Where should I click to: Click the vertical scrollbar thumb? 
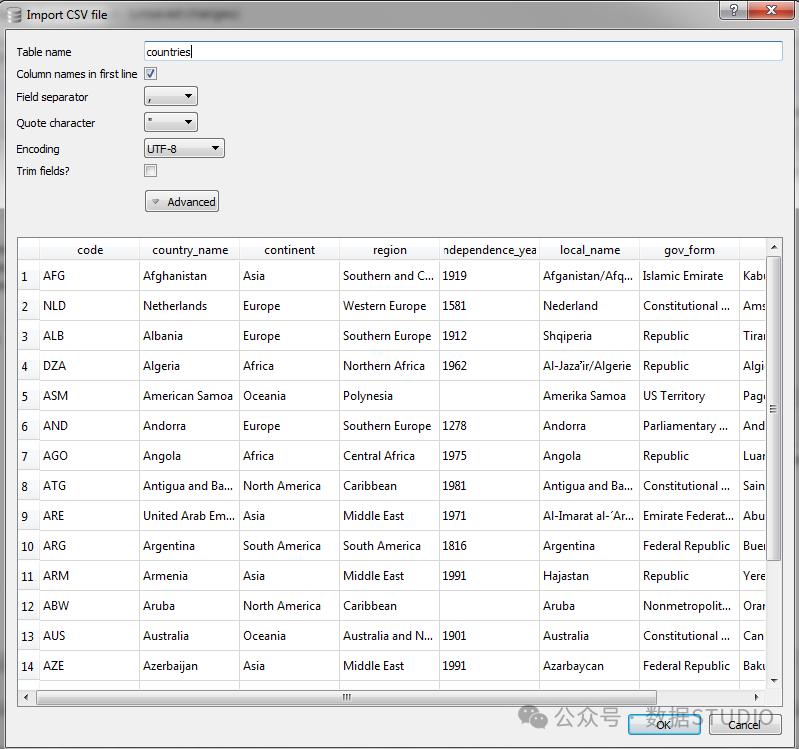coord(774,409)
